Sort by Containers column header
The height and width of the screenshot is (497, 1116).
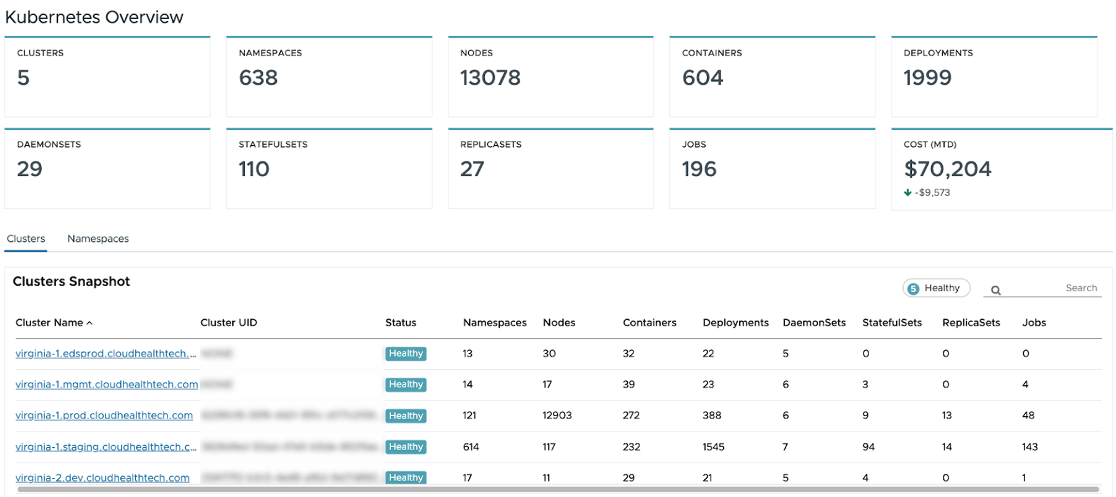649,323
